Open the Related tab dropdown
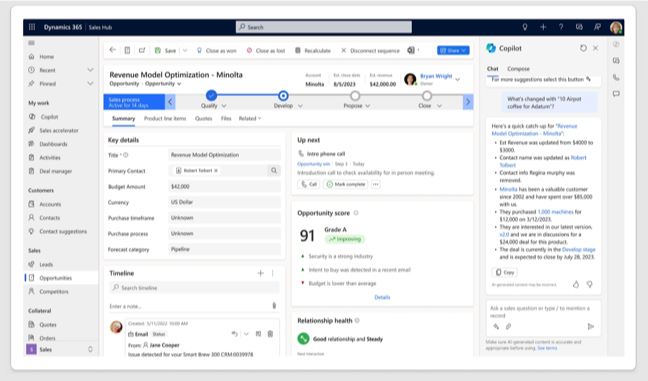Screen dimensions: 648x381 (250, 119)
